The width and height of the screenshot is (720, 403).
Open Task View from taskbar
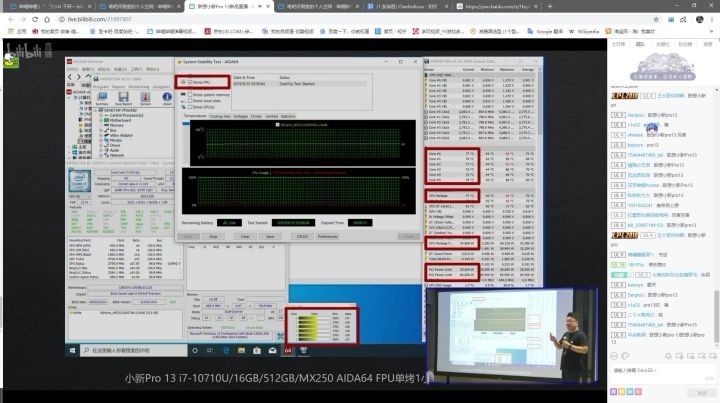210,350
